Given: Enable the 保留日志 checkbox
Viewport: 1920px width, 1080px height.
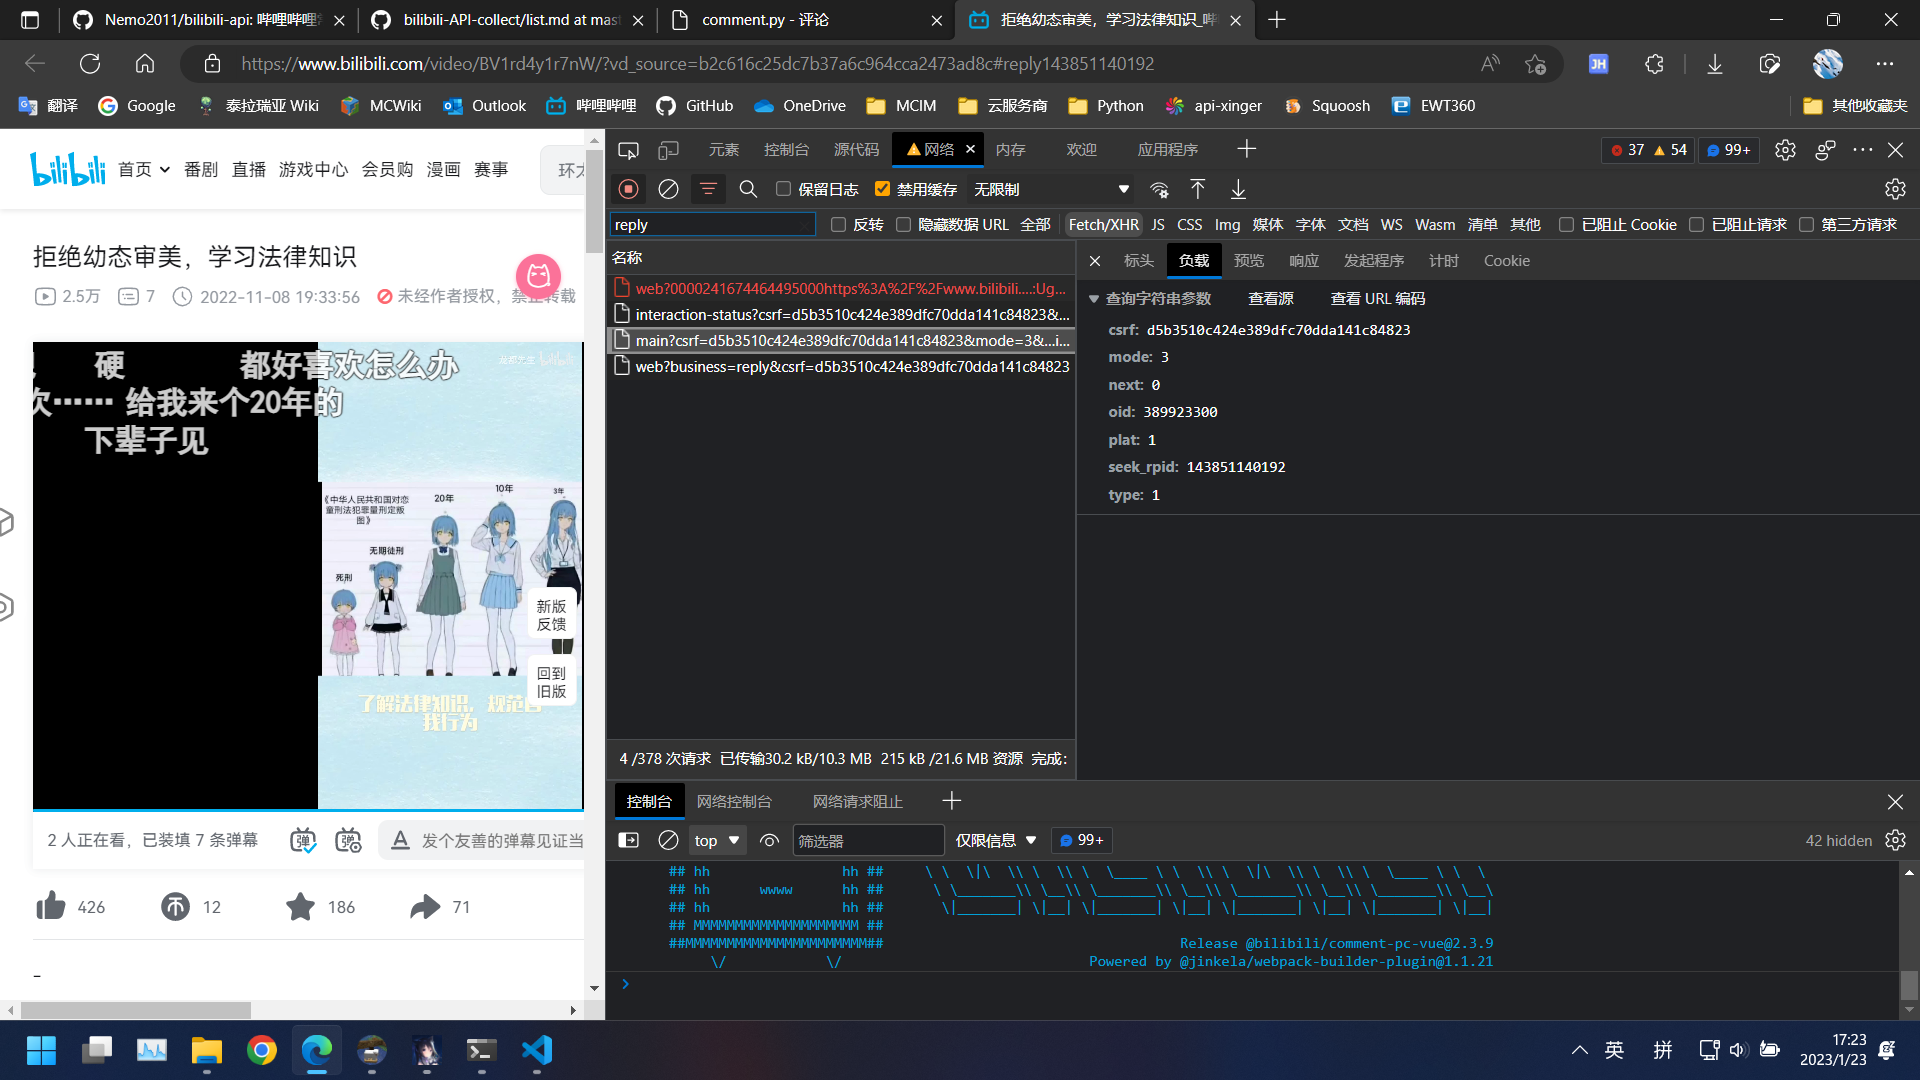Looking at the screenshot, I should coord(783,189).
